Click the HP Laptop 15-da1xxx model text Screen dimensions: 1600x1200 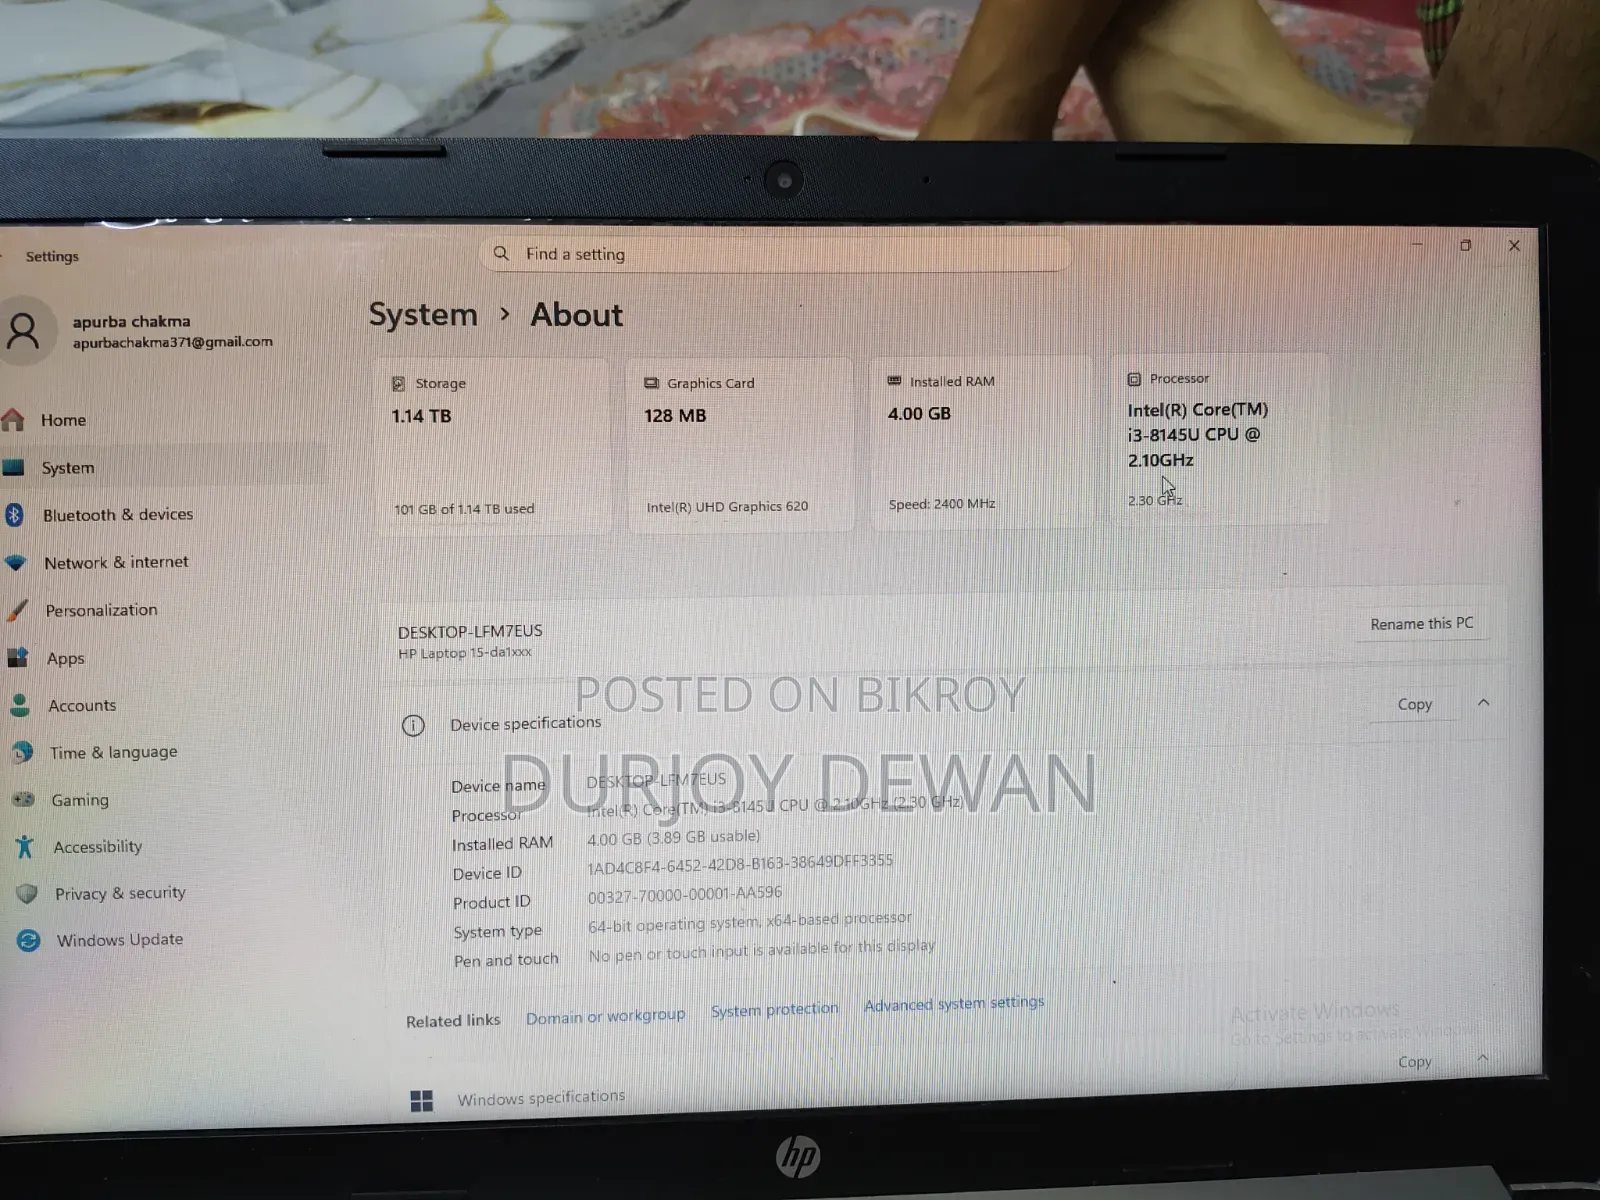click(465, 653)
